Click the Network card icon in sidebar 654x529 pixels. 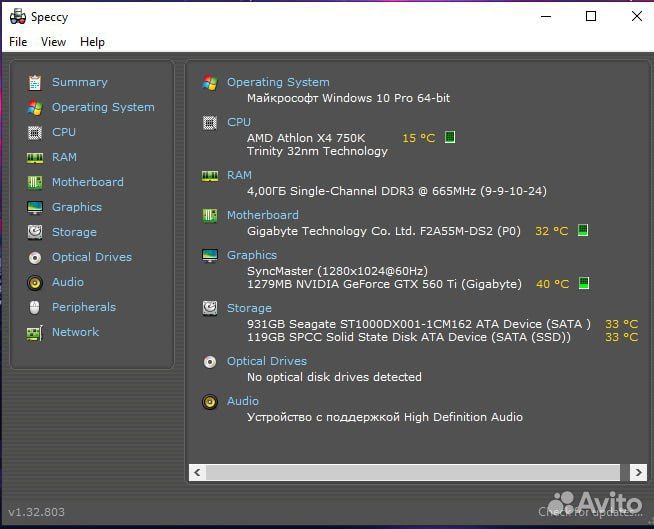(x=35, y=333)
